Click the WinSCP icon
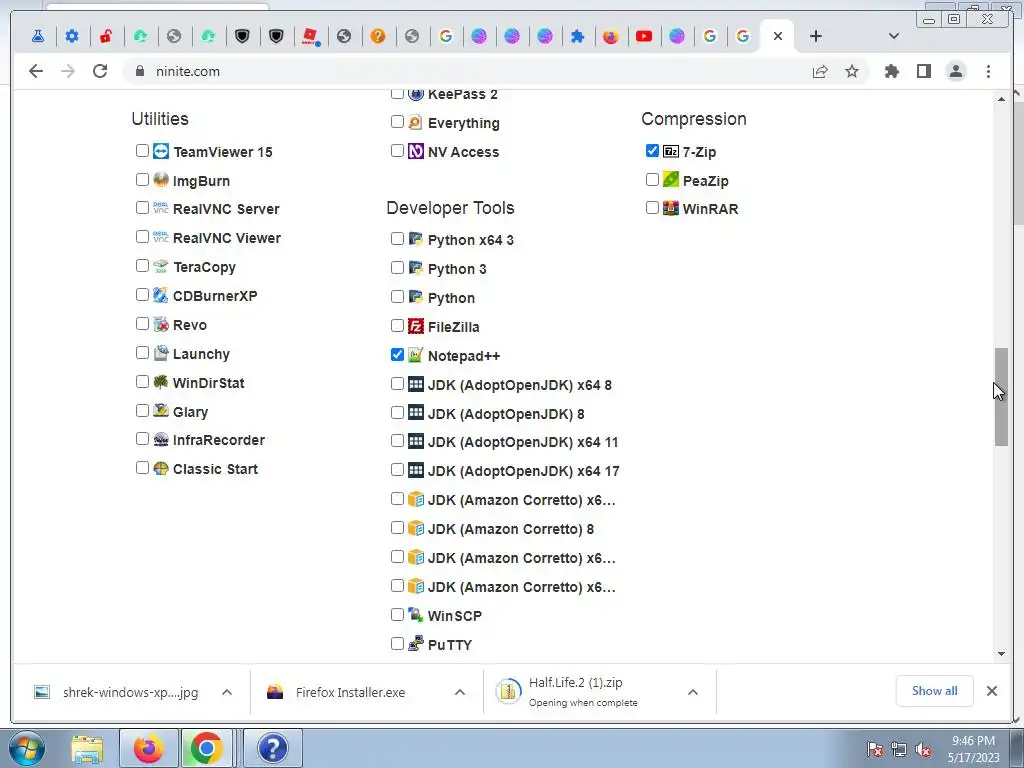The image size is (1024, 768). (x=416, y=615)
